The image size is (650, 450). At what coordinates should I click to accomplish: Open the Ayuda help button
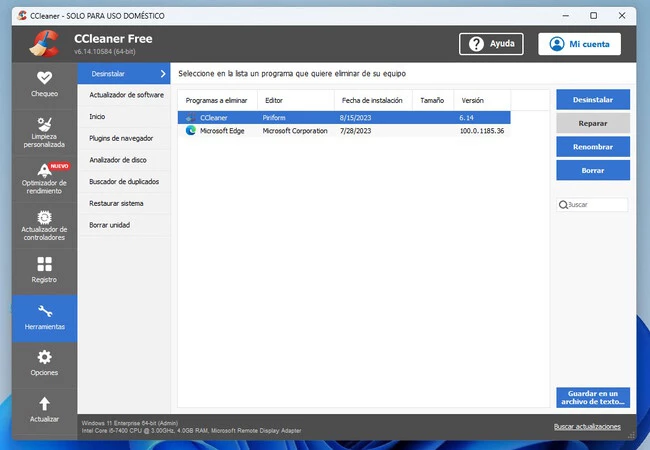491,44
